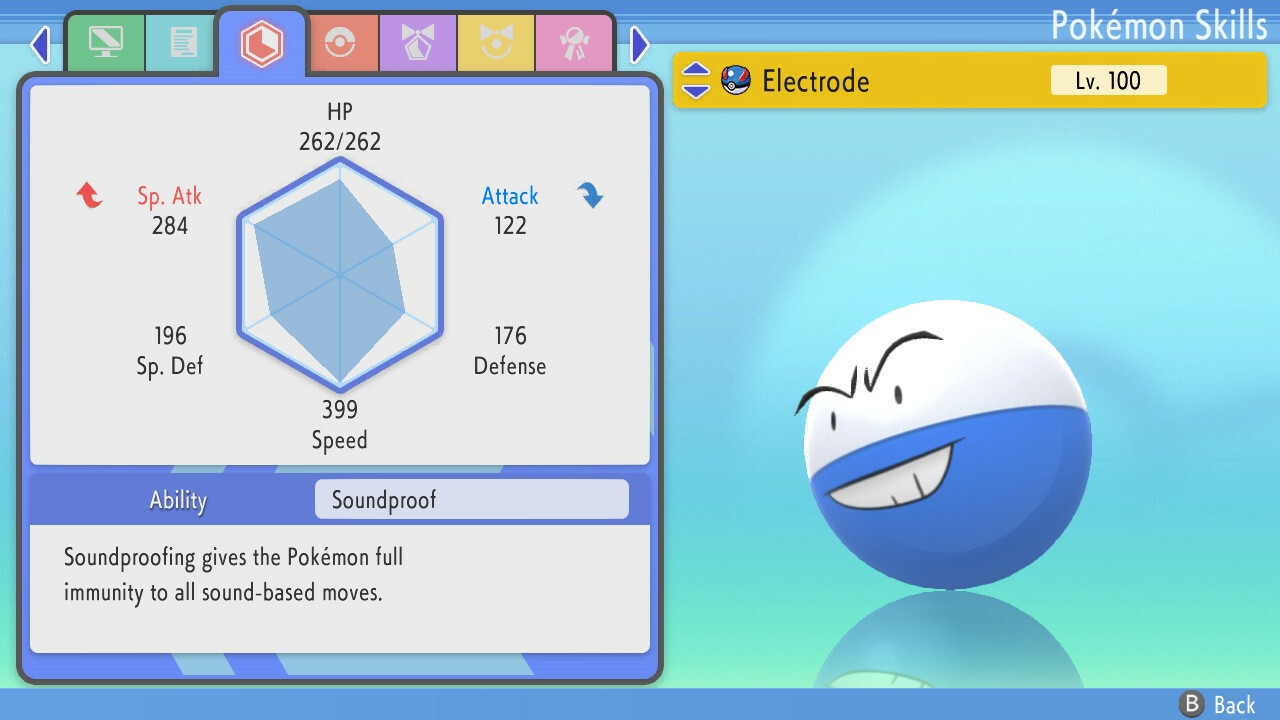Select the Sp. Def stat label

[x=170, y=366]
